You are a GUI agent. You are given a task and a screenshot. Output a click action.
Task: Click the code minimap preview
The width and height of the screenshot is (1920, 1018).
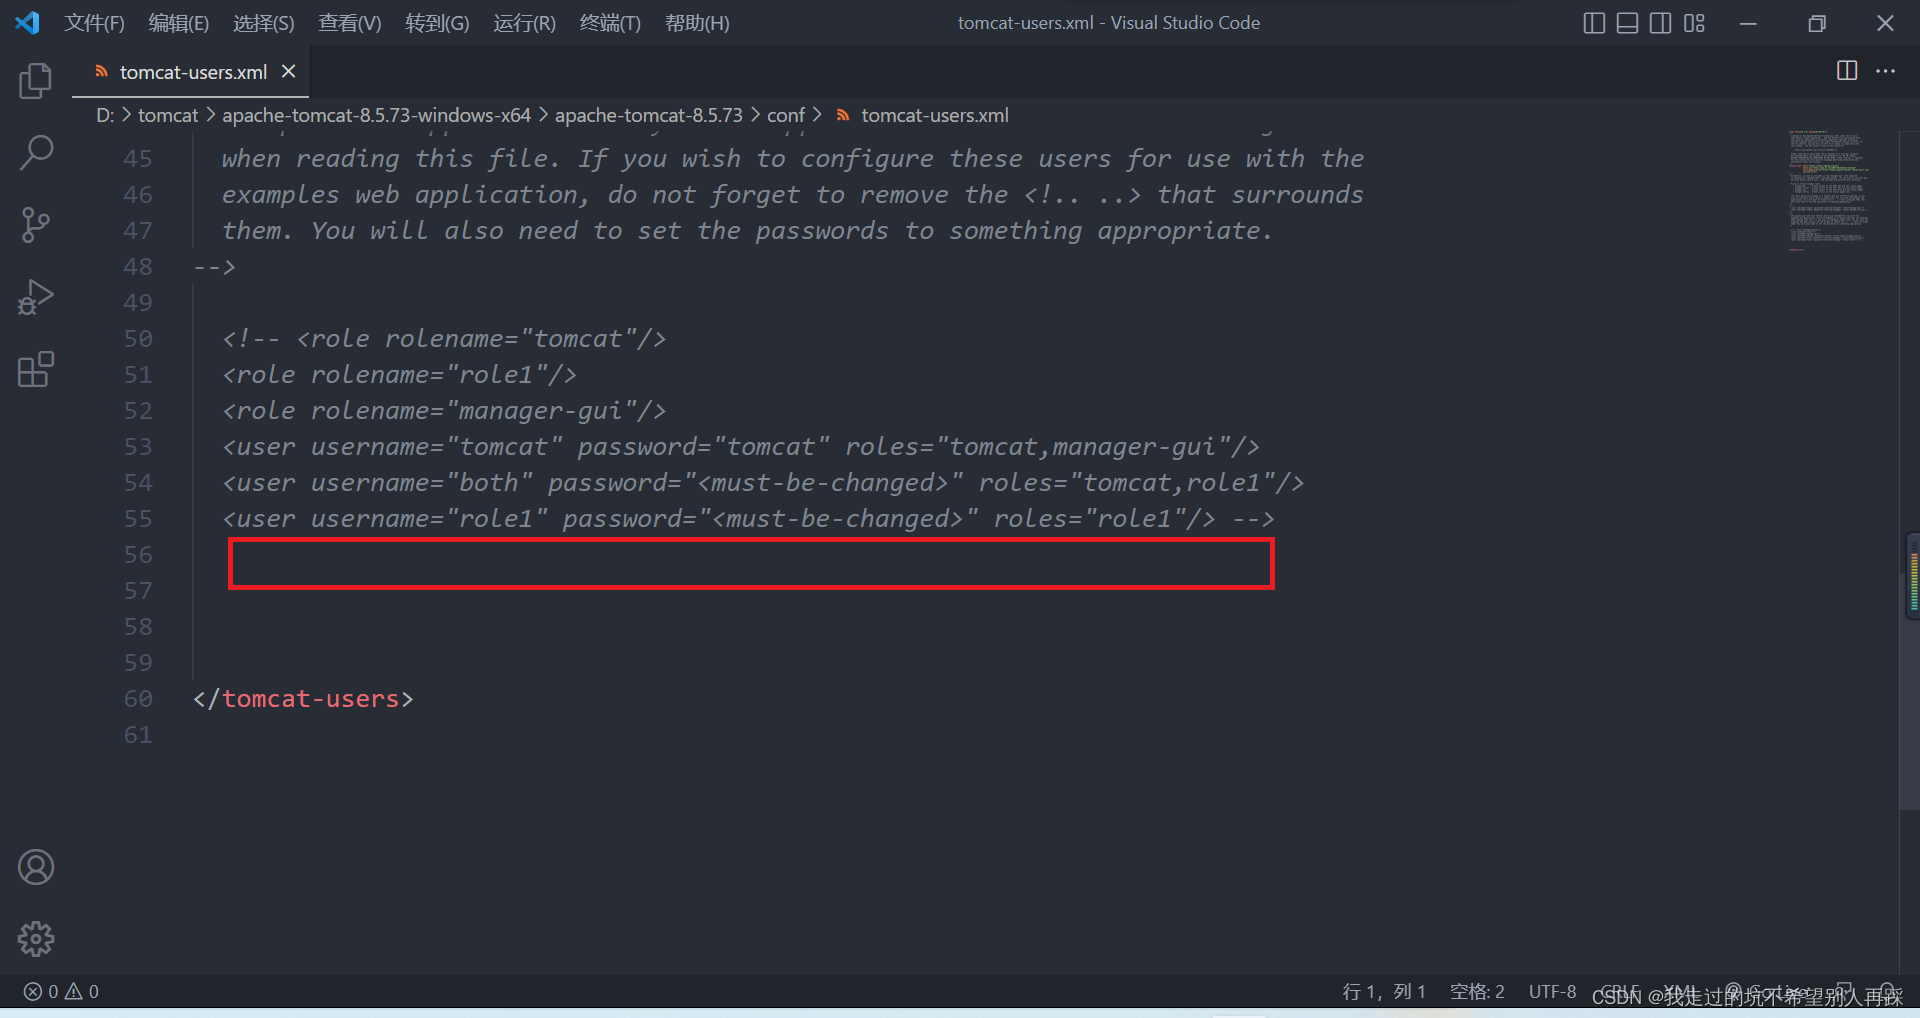click(1829, 190)
